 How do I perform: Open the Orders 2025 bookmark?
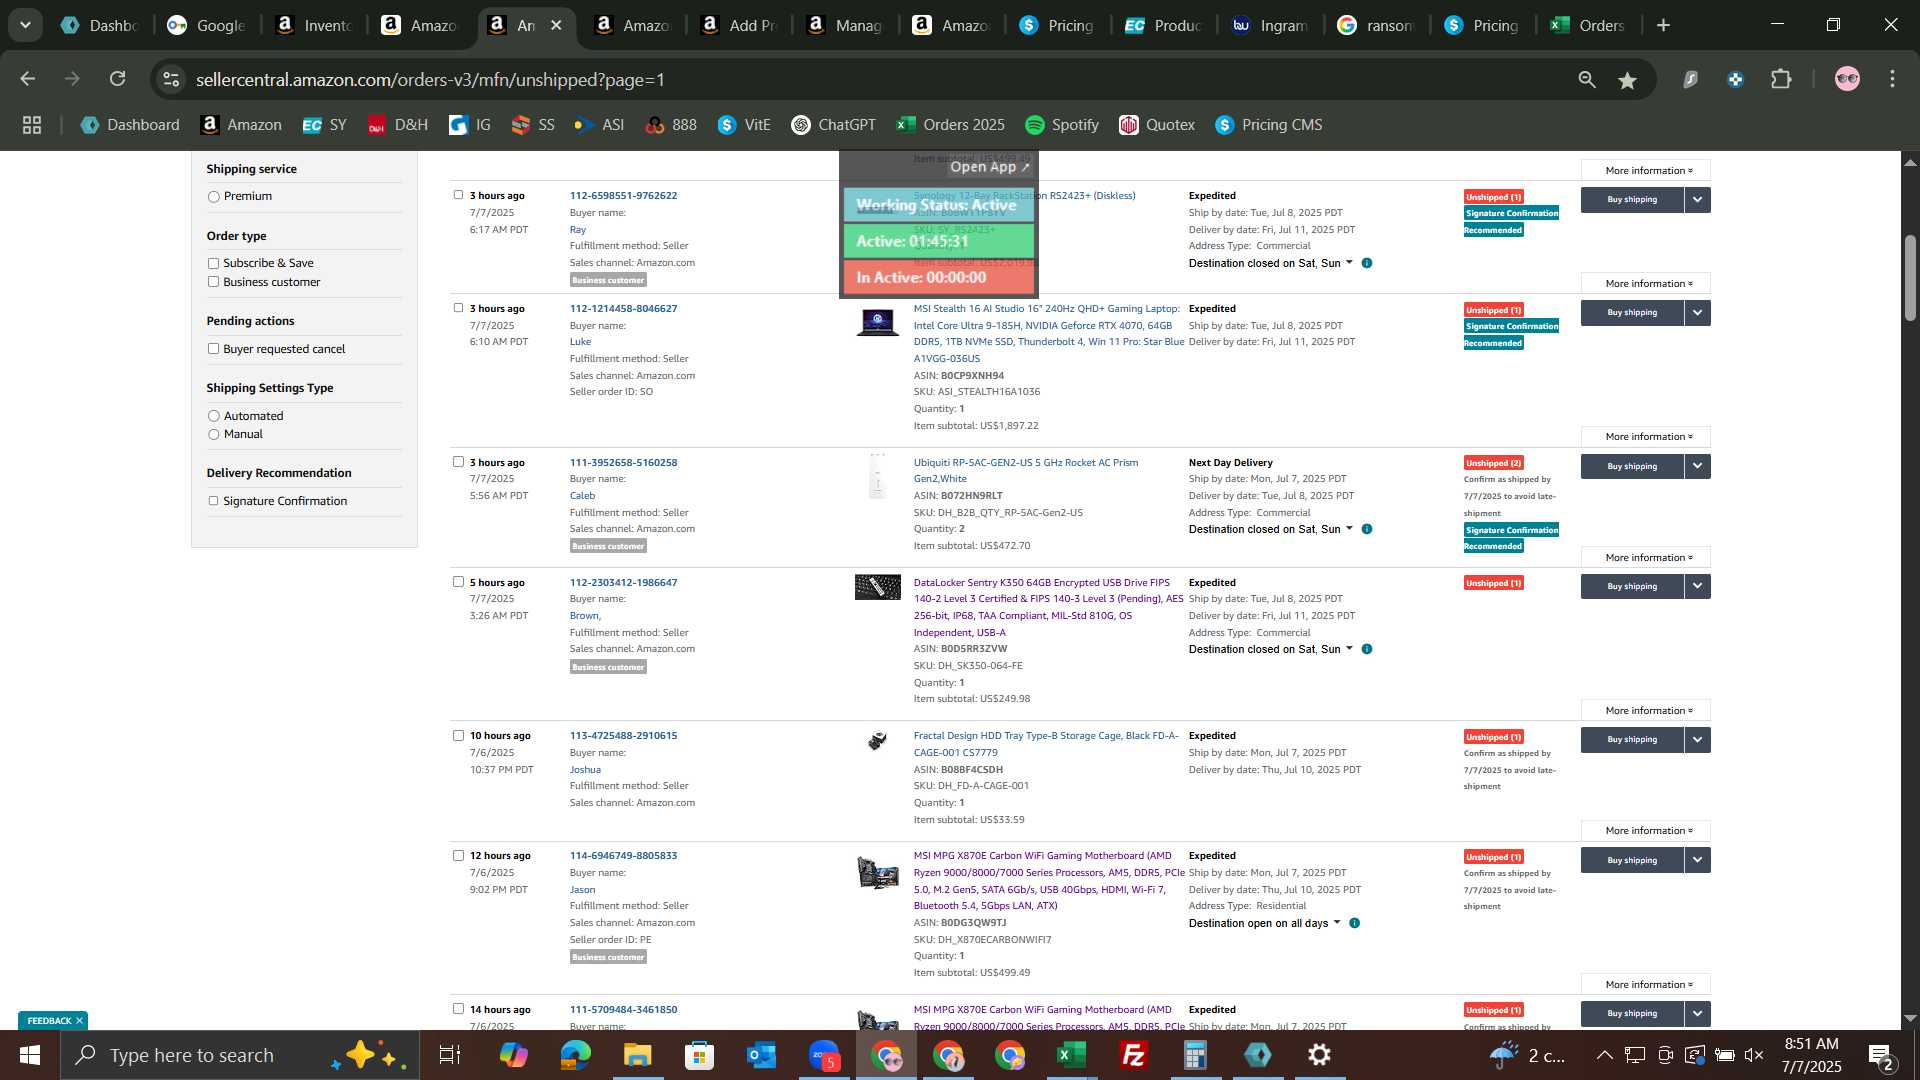point(950,125)
